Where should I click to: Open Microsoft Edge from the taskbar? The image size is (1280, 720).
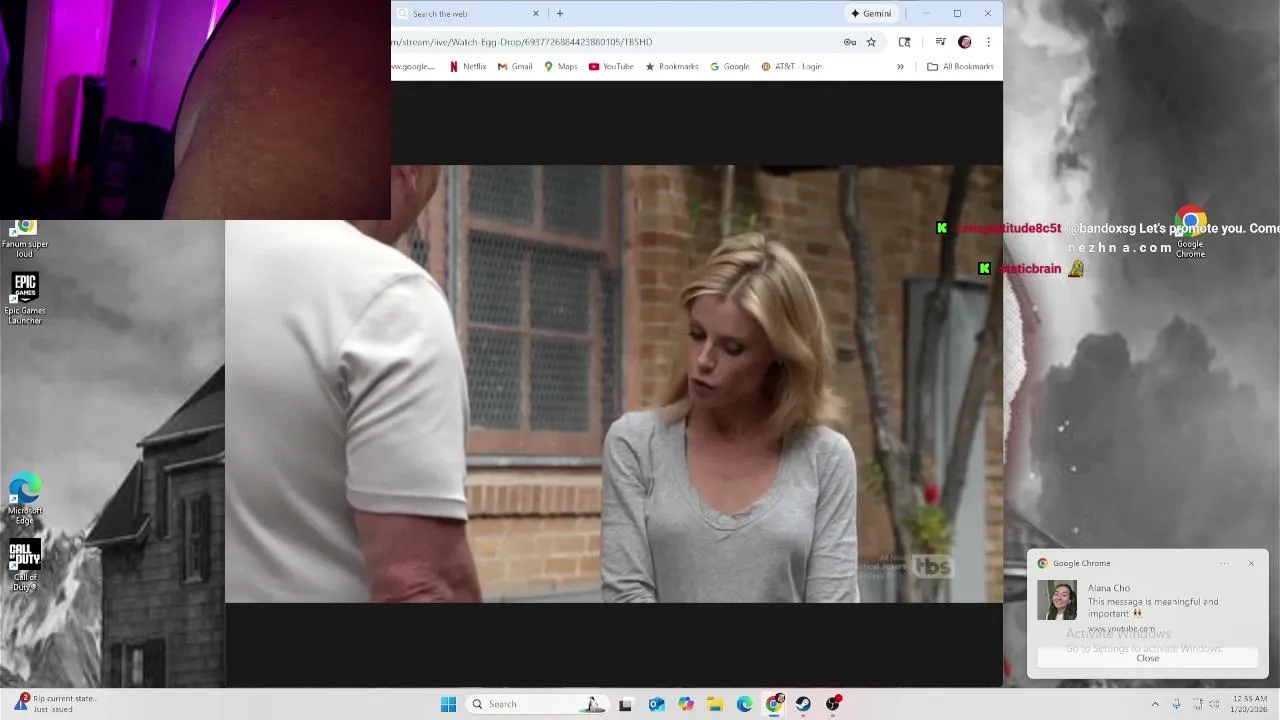click(x=744, y=704)
